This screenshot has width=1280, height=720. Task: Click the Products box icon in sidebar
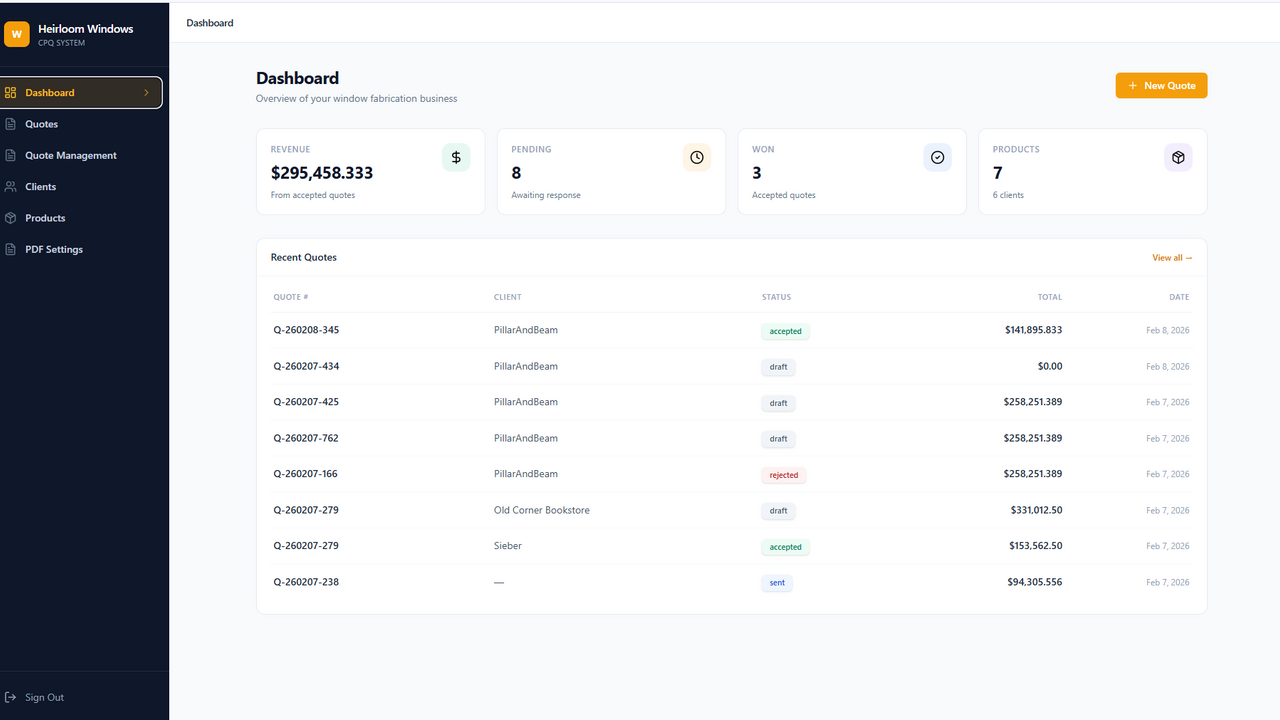pyautogui.click(x=11, y=218)
